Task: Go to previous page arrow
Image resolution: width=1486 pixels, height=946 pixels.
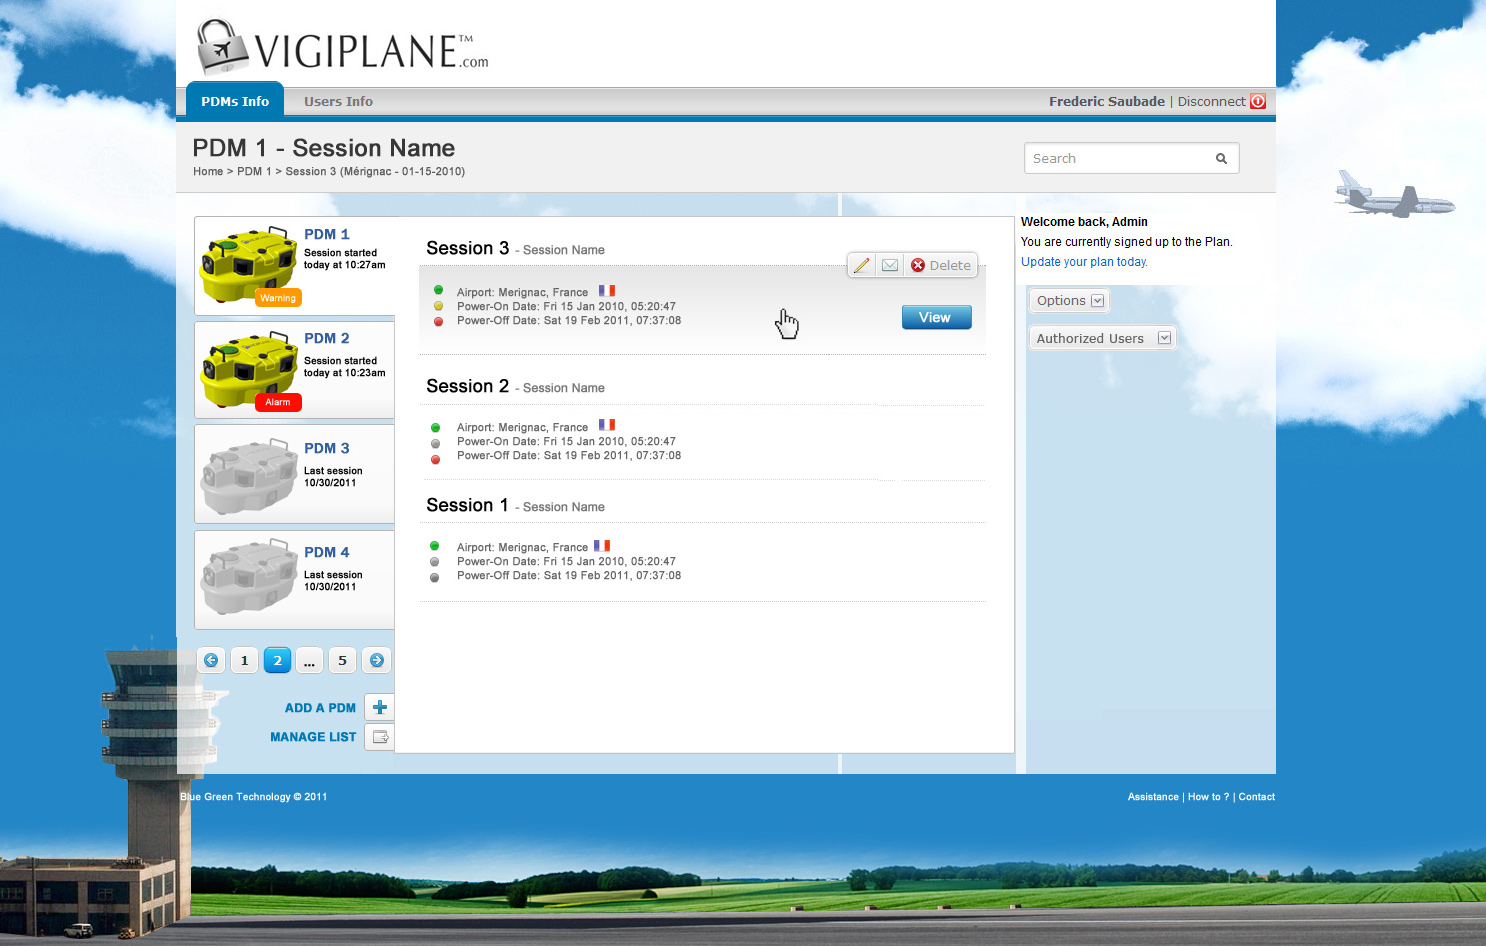Action: [211, 660]
